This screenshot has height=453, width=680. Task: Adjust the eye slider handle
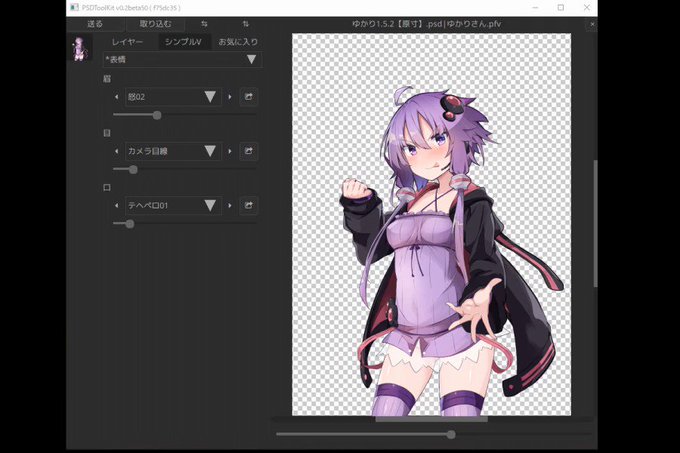click(x=133, y=169)
